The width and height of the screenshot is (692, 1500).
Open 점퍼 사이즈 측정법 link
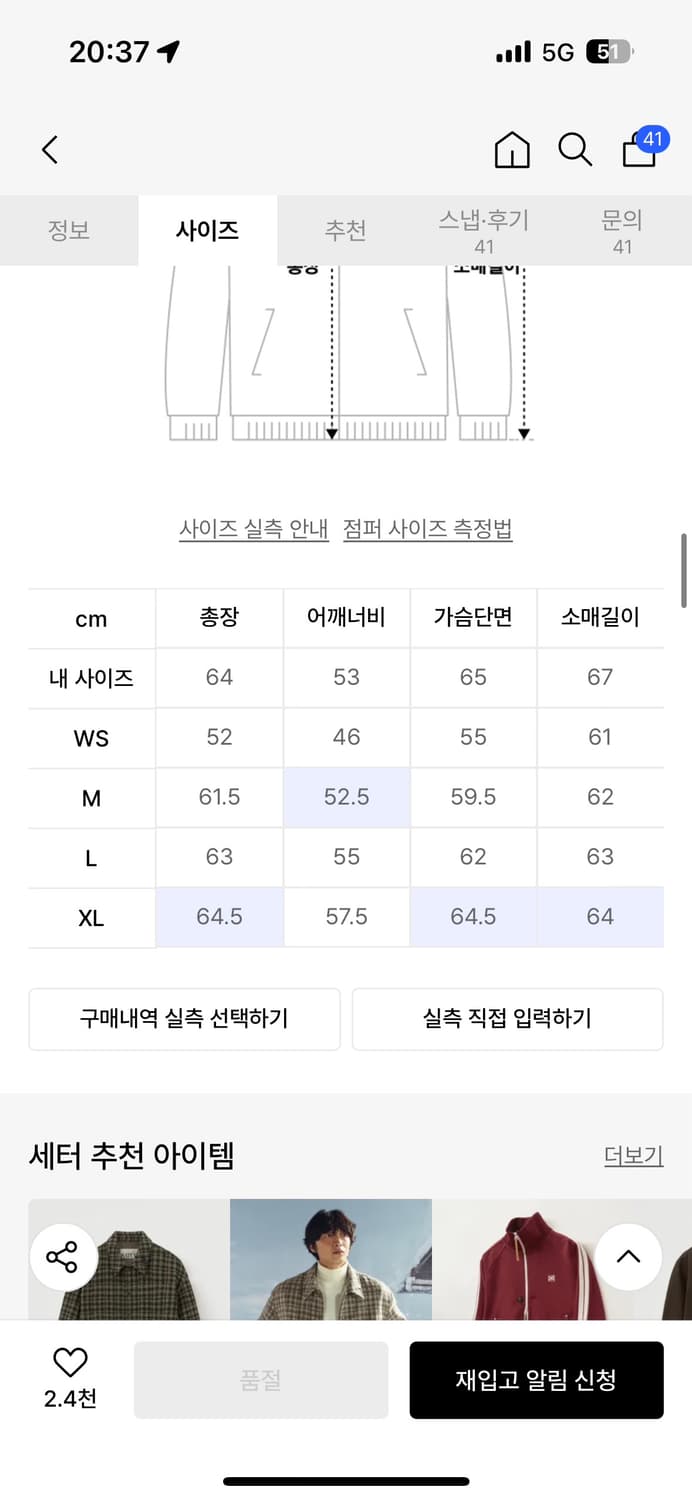[427, 529]
